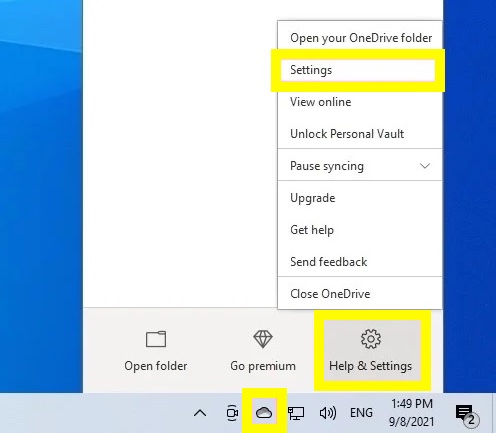Click the speaker volume icon
Image resolution: width=496 pixels, height=433 pixels.
click(x=328, y=413)
